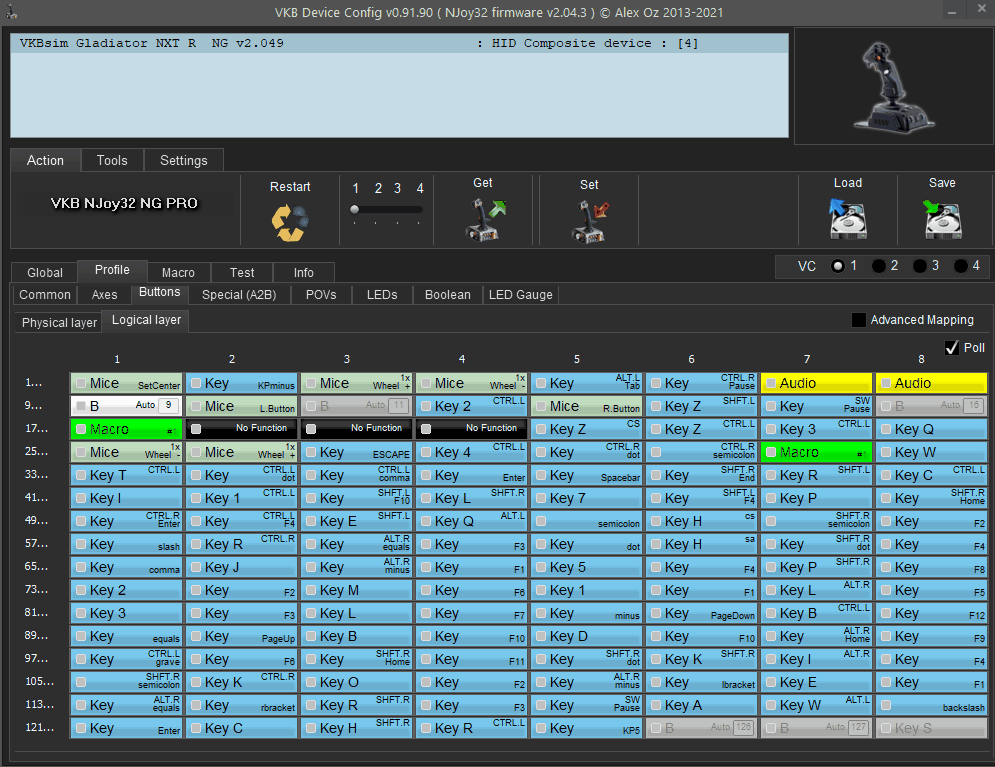This screenshot has height=767, width=995.
Task: Click the Restart recycle icon
Action: click(290, 222)
